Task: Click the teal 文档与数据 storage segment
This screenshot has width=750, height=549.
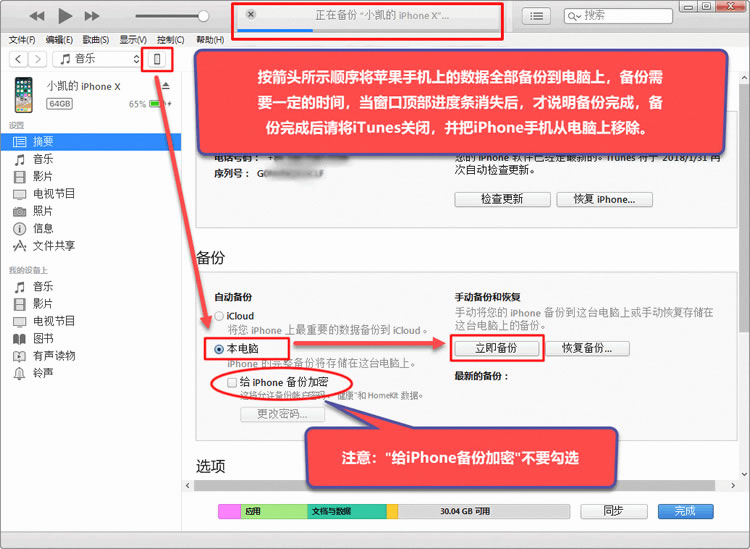Action: pos(347,511)
